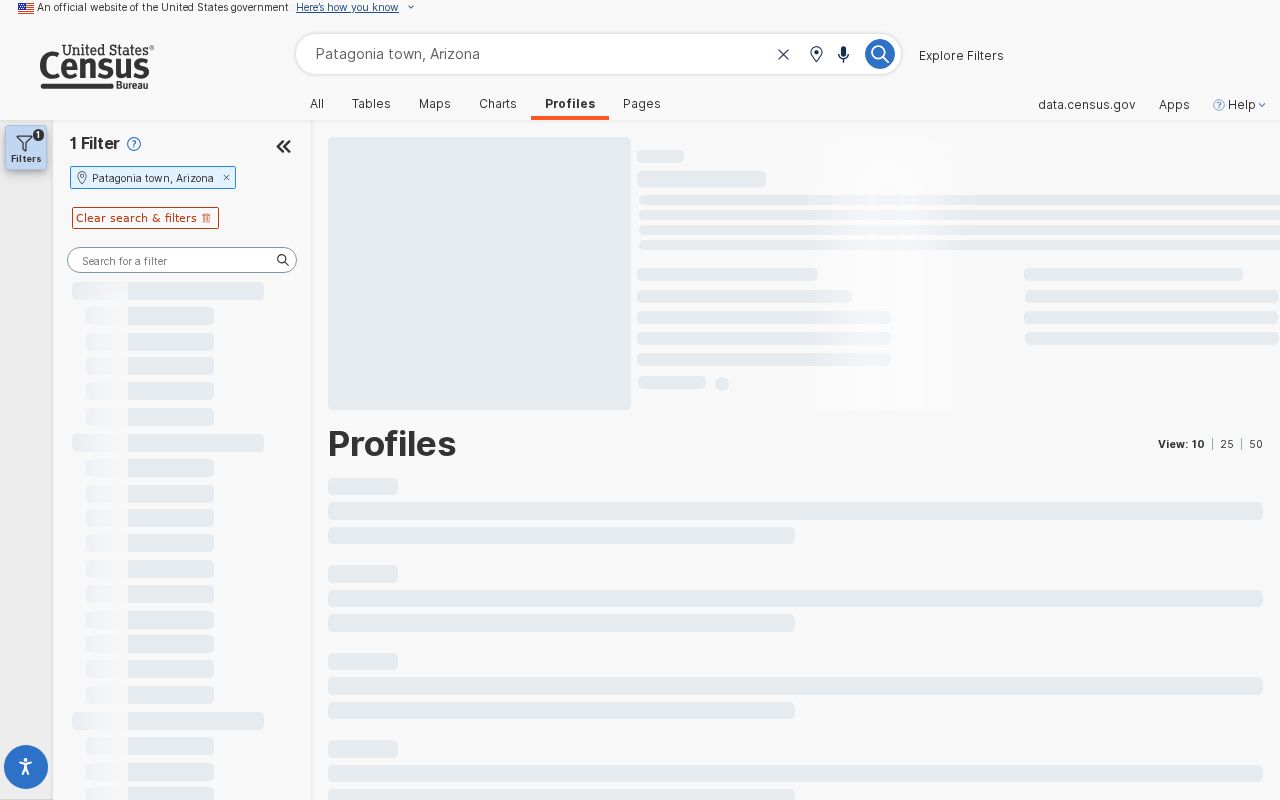The height and width of the screenshot is (800, 1280).
Task: Toggle the Filters funnel panel button
Action: click(x=26, y=147)
